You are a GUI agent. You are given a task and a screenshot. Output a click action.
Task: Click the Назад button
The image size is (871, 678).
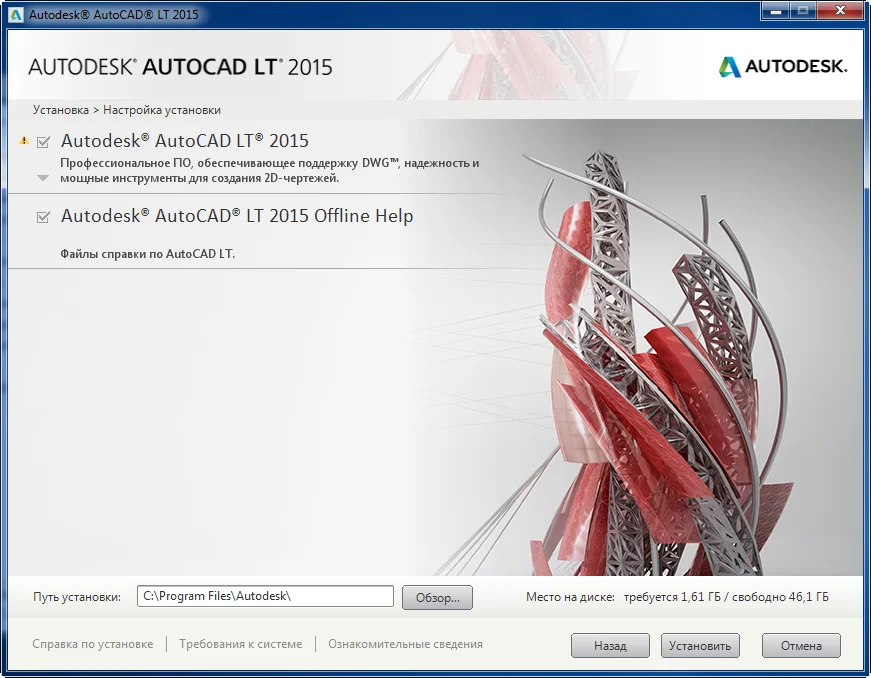610,646
